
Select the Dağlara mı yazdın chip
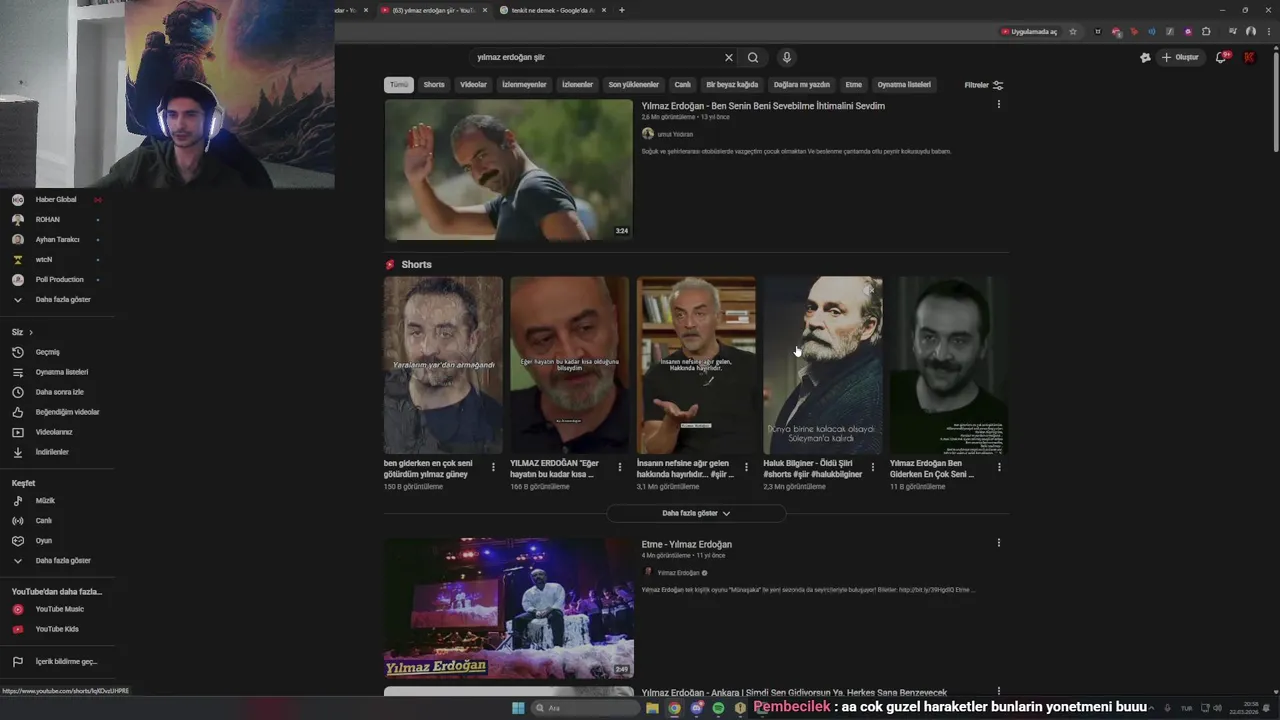coord(802,85)
